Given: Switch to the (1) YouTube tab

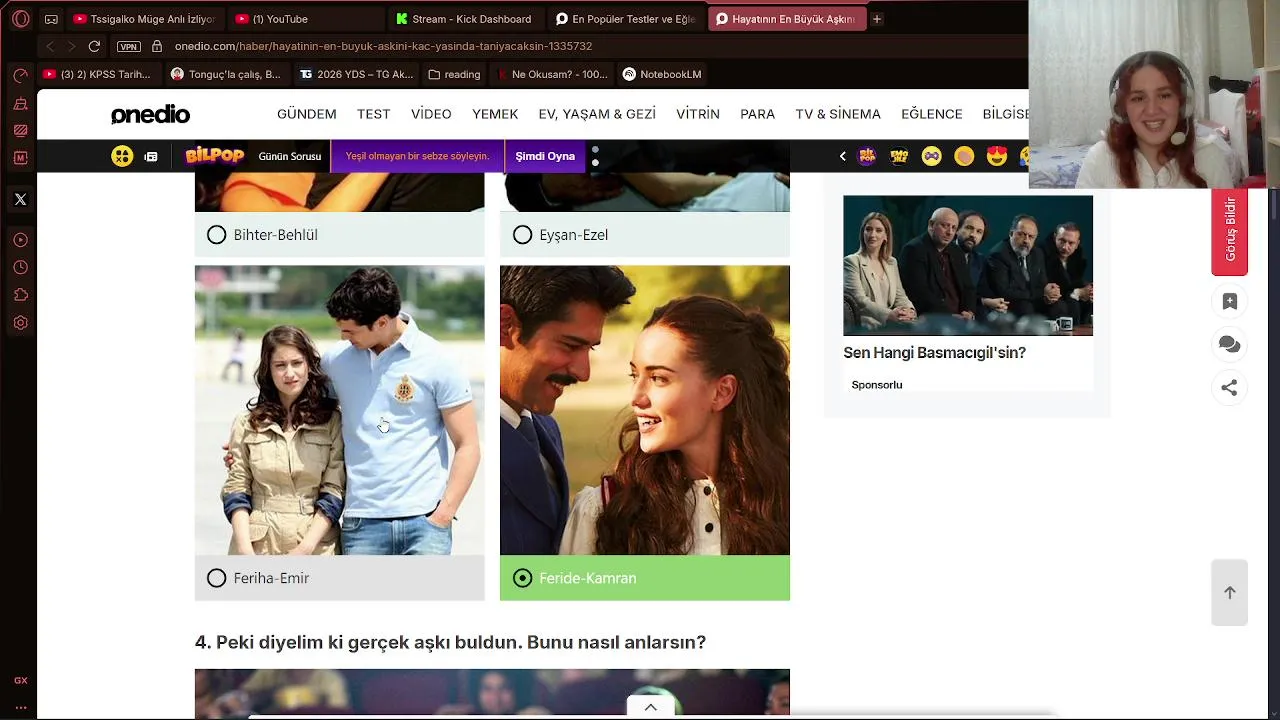Looking at the screenshot, I should tap(305, 19).
